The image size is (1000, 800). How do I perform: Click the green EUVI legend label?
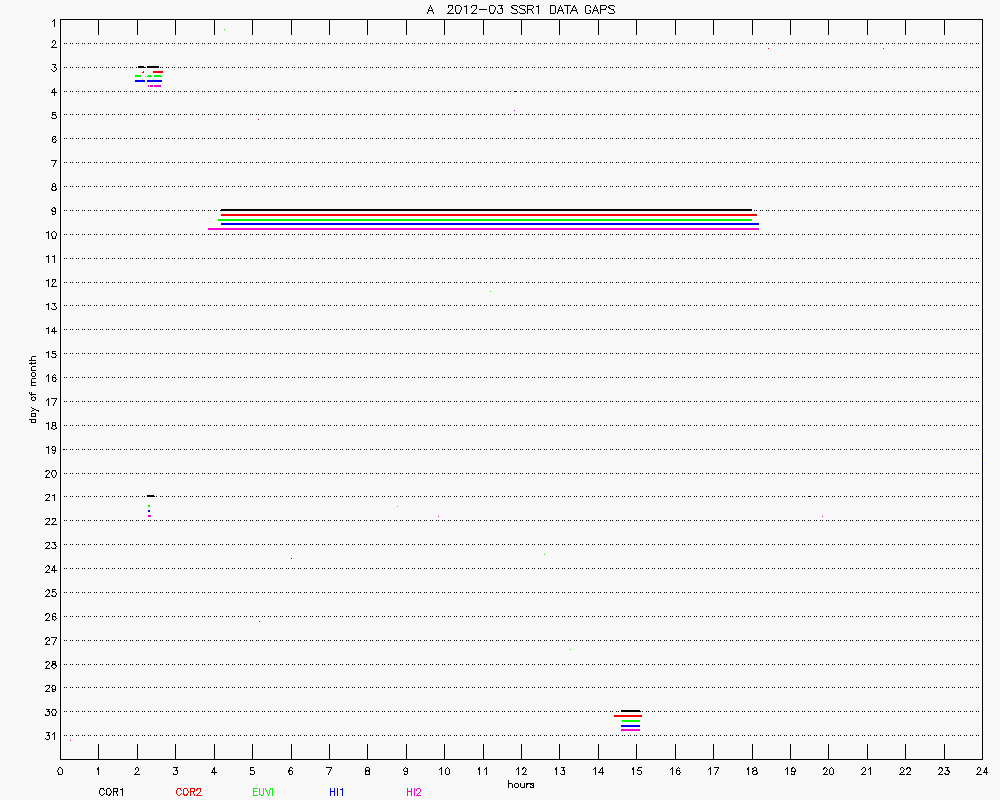point(263,792)
